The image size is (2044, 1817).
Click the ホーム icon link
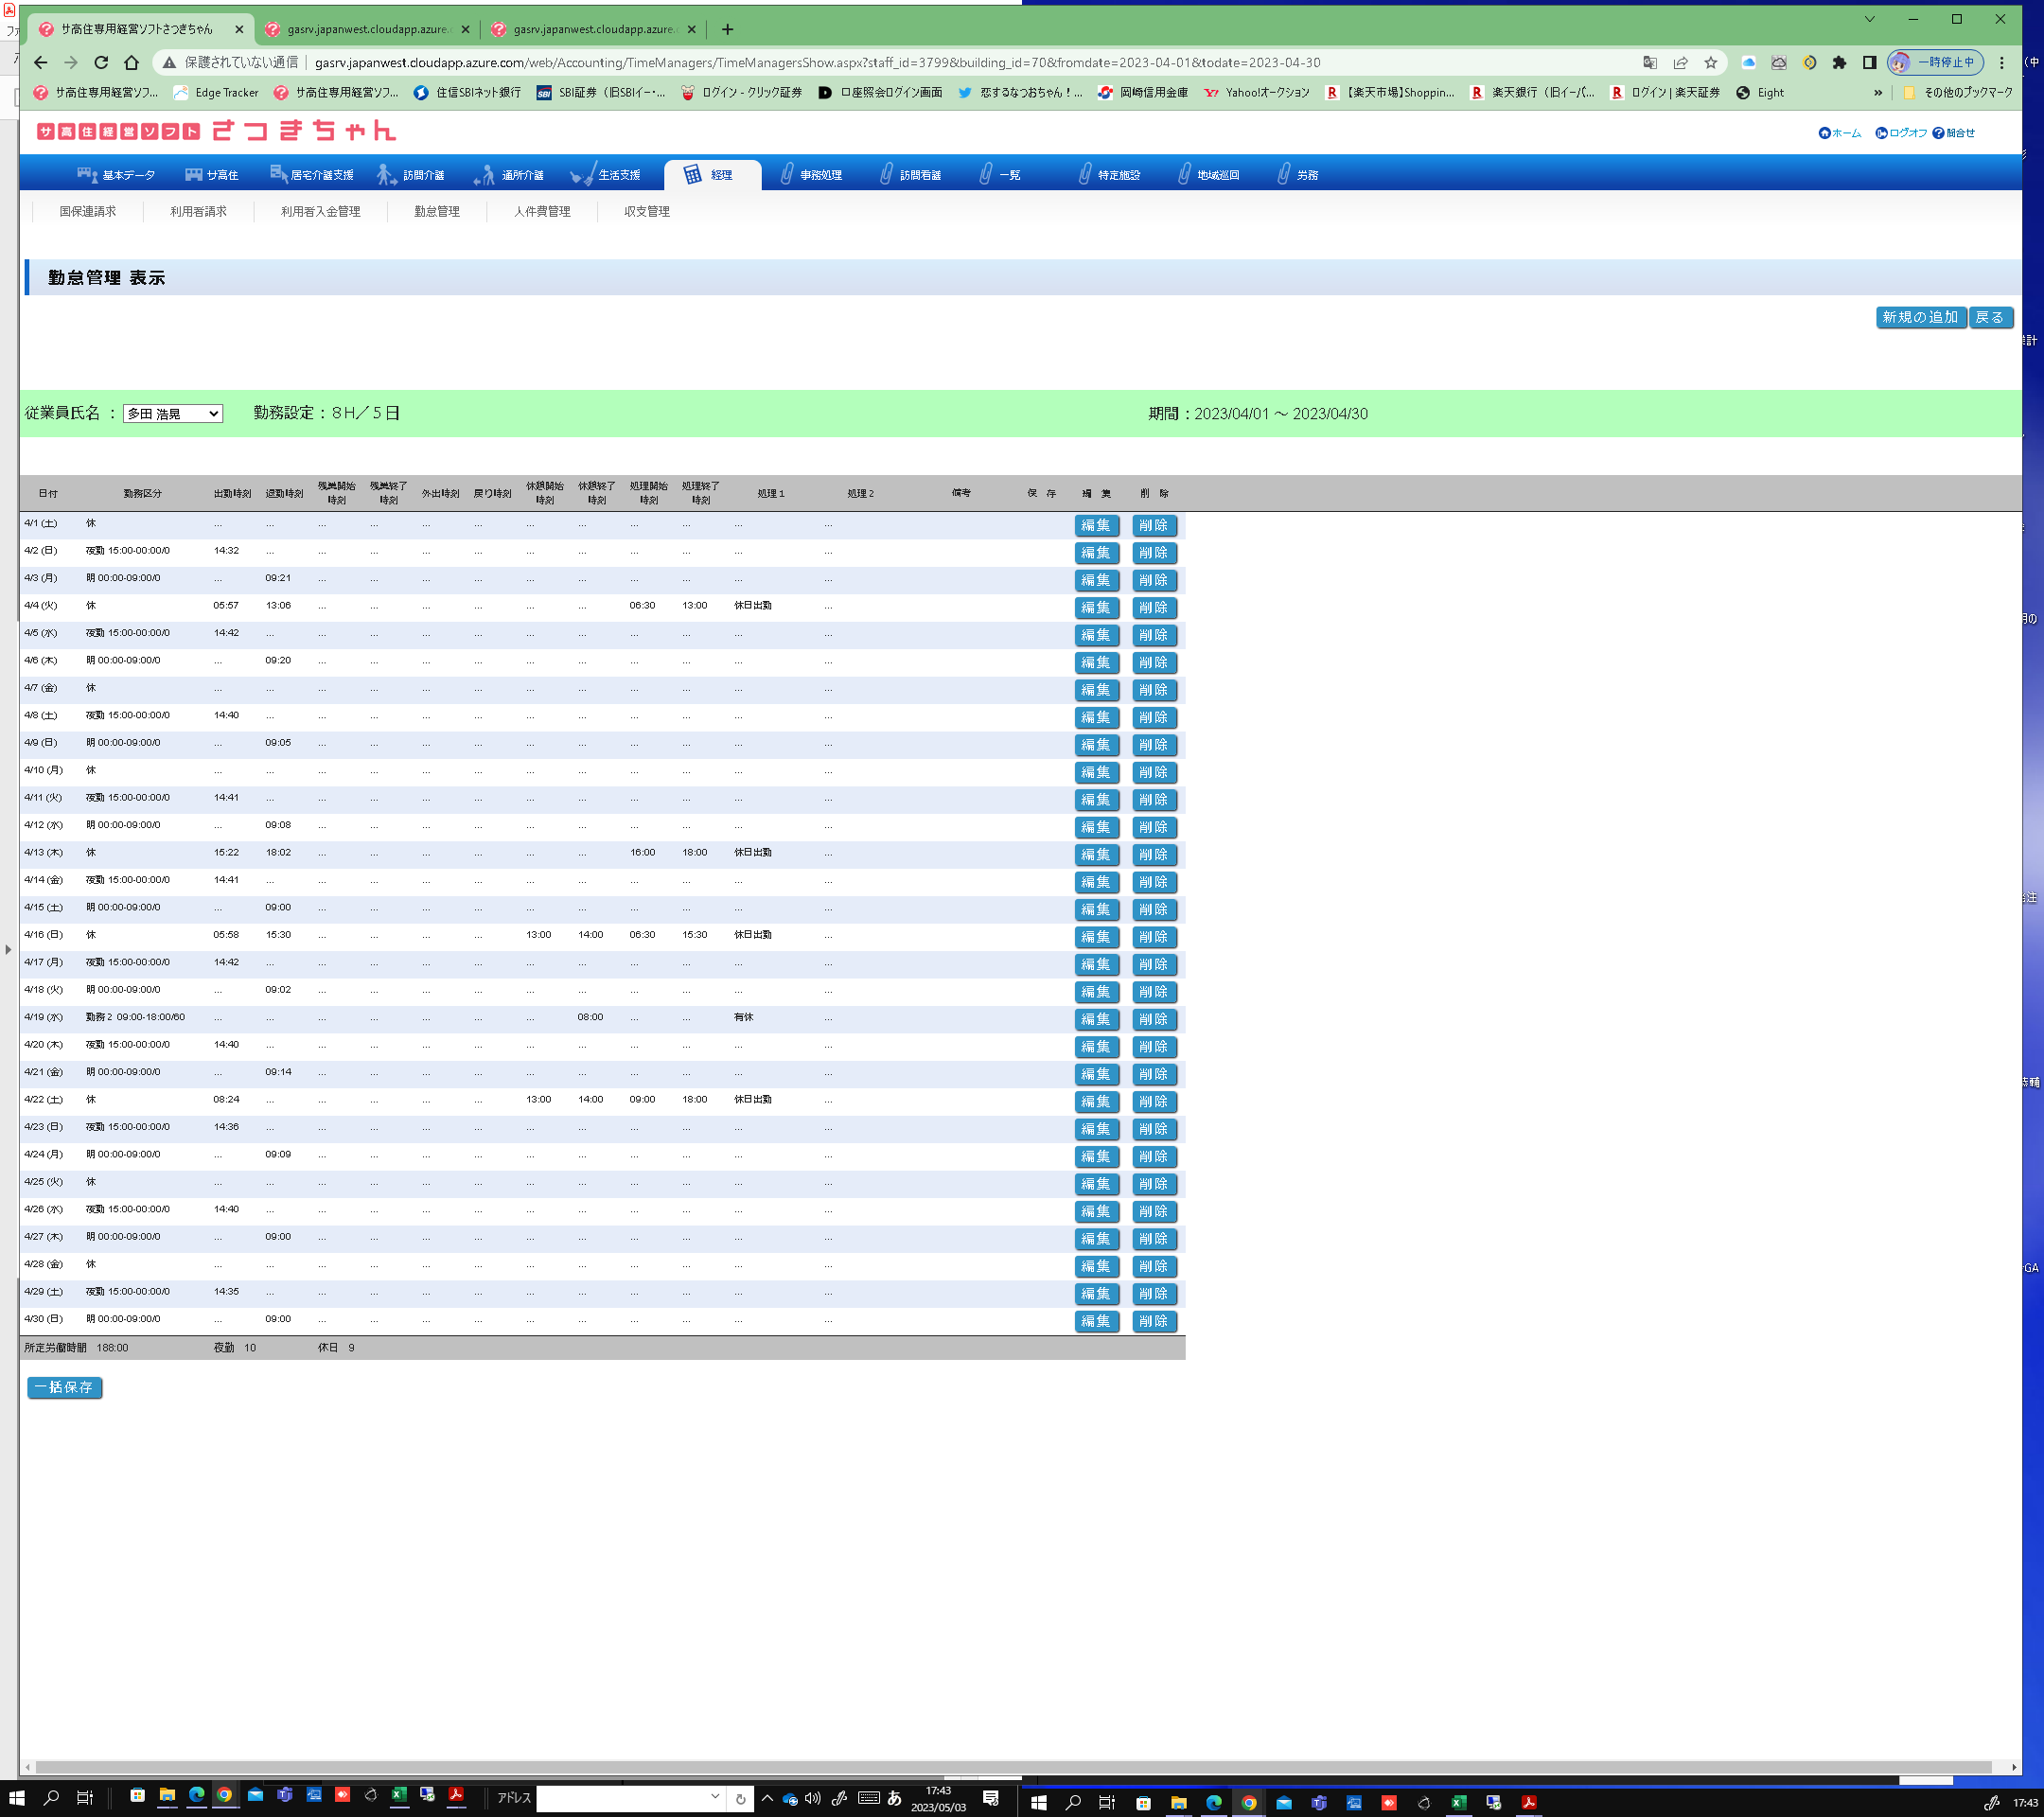pyautogui.click(x=1824, y=133)
